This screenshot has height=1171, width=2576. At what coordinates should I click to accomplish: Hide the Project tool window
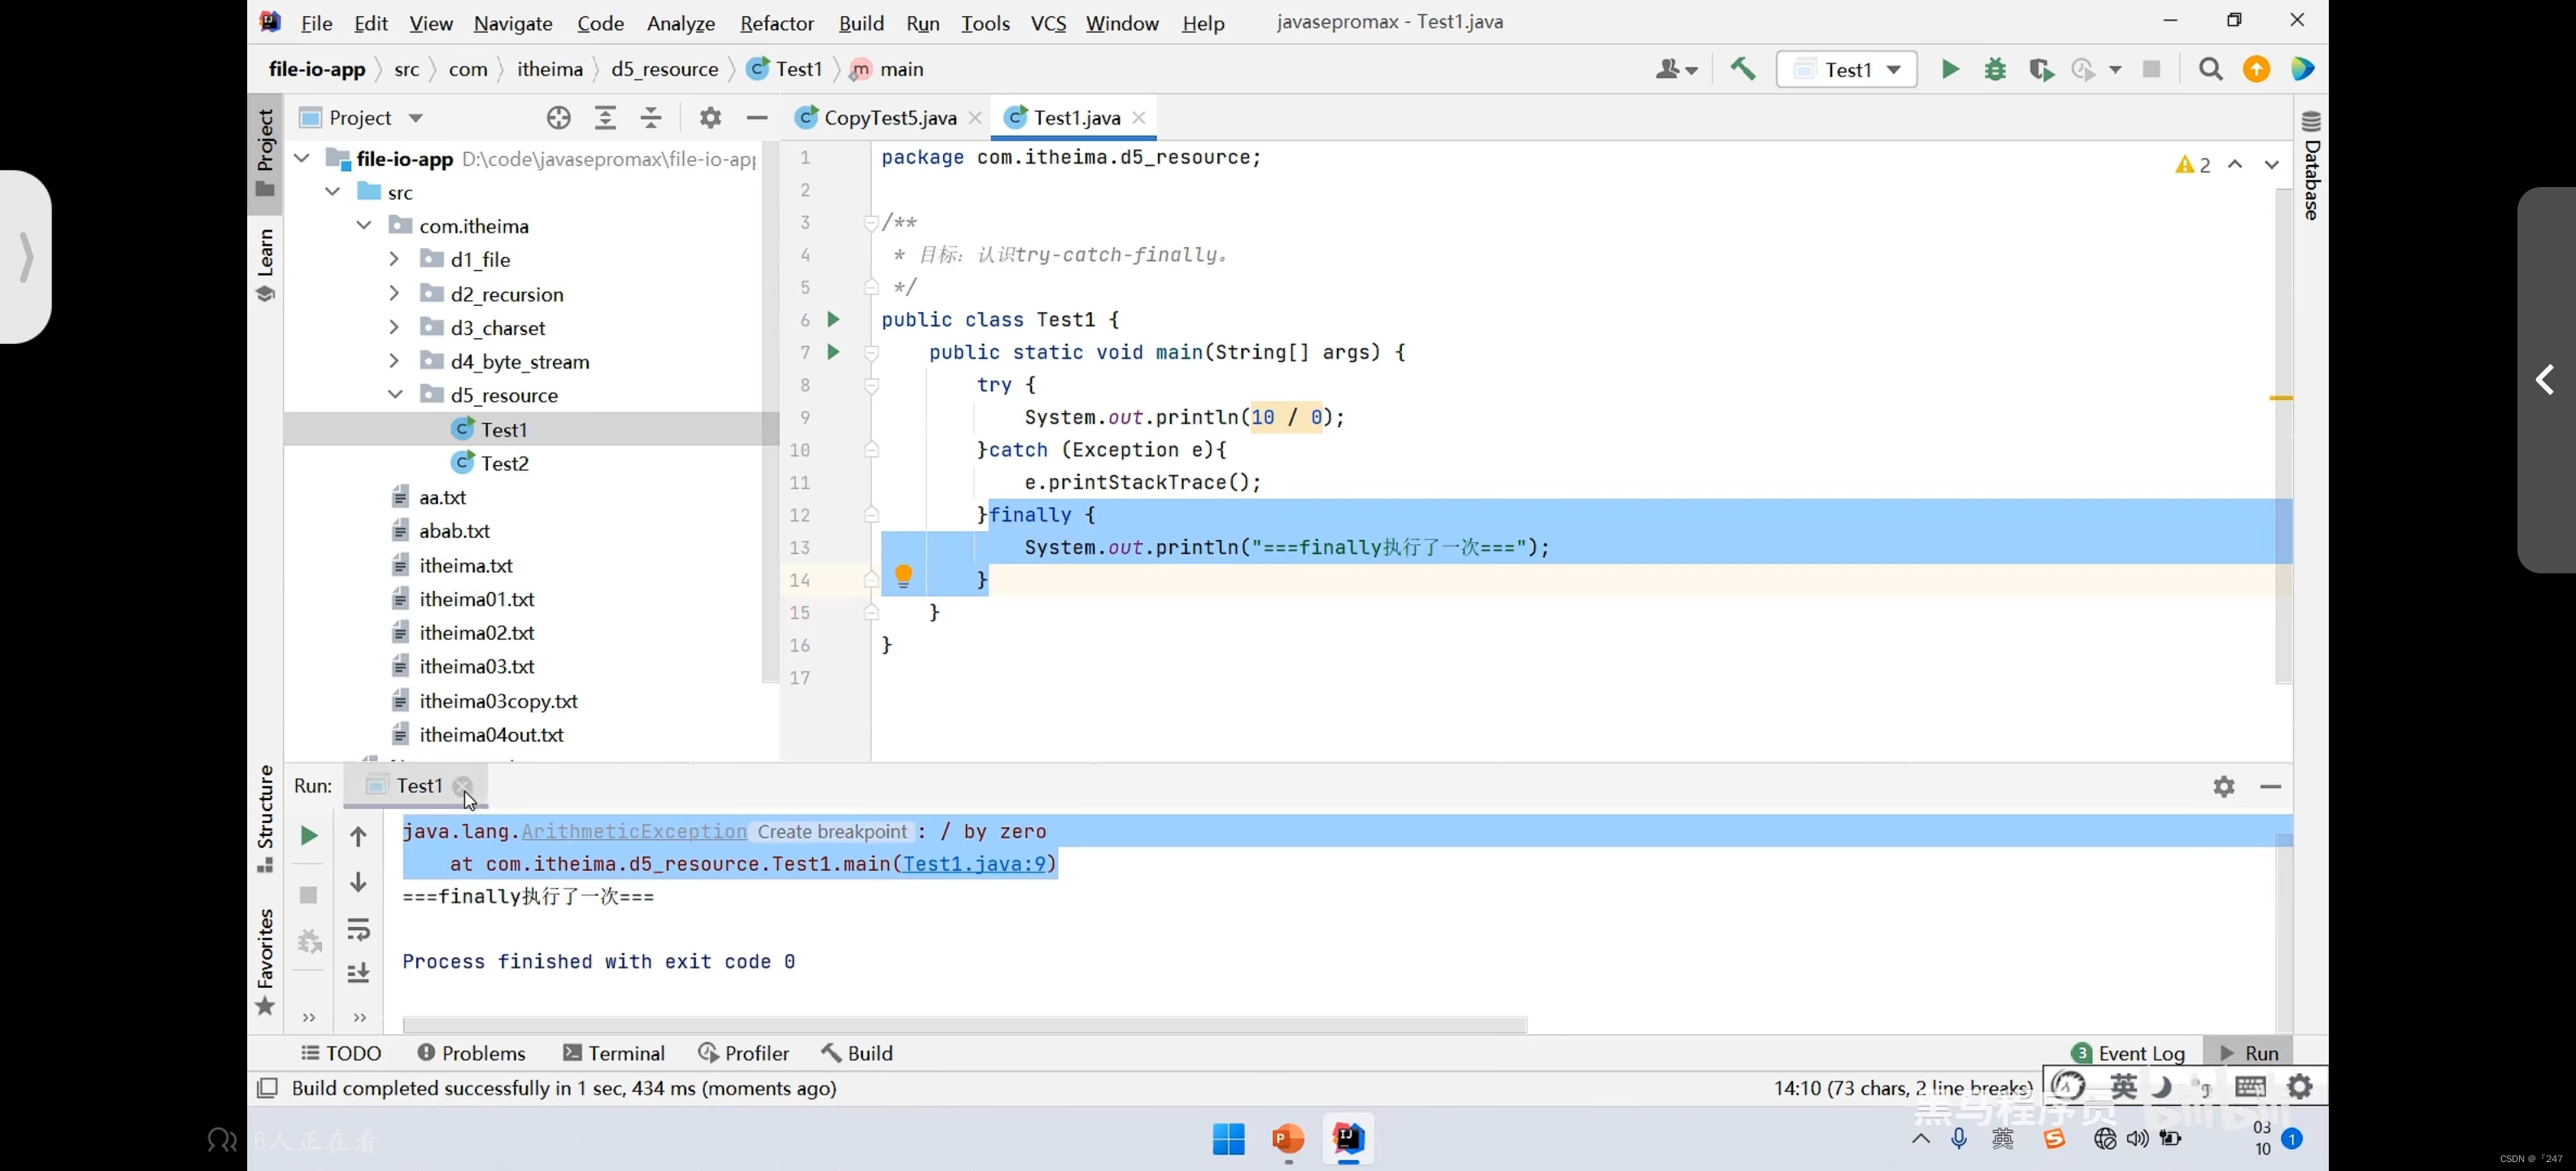[757, 118]
